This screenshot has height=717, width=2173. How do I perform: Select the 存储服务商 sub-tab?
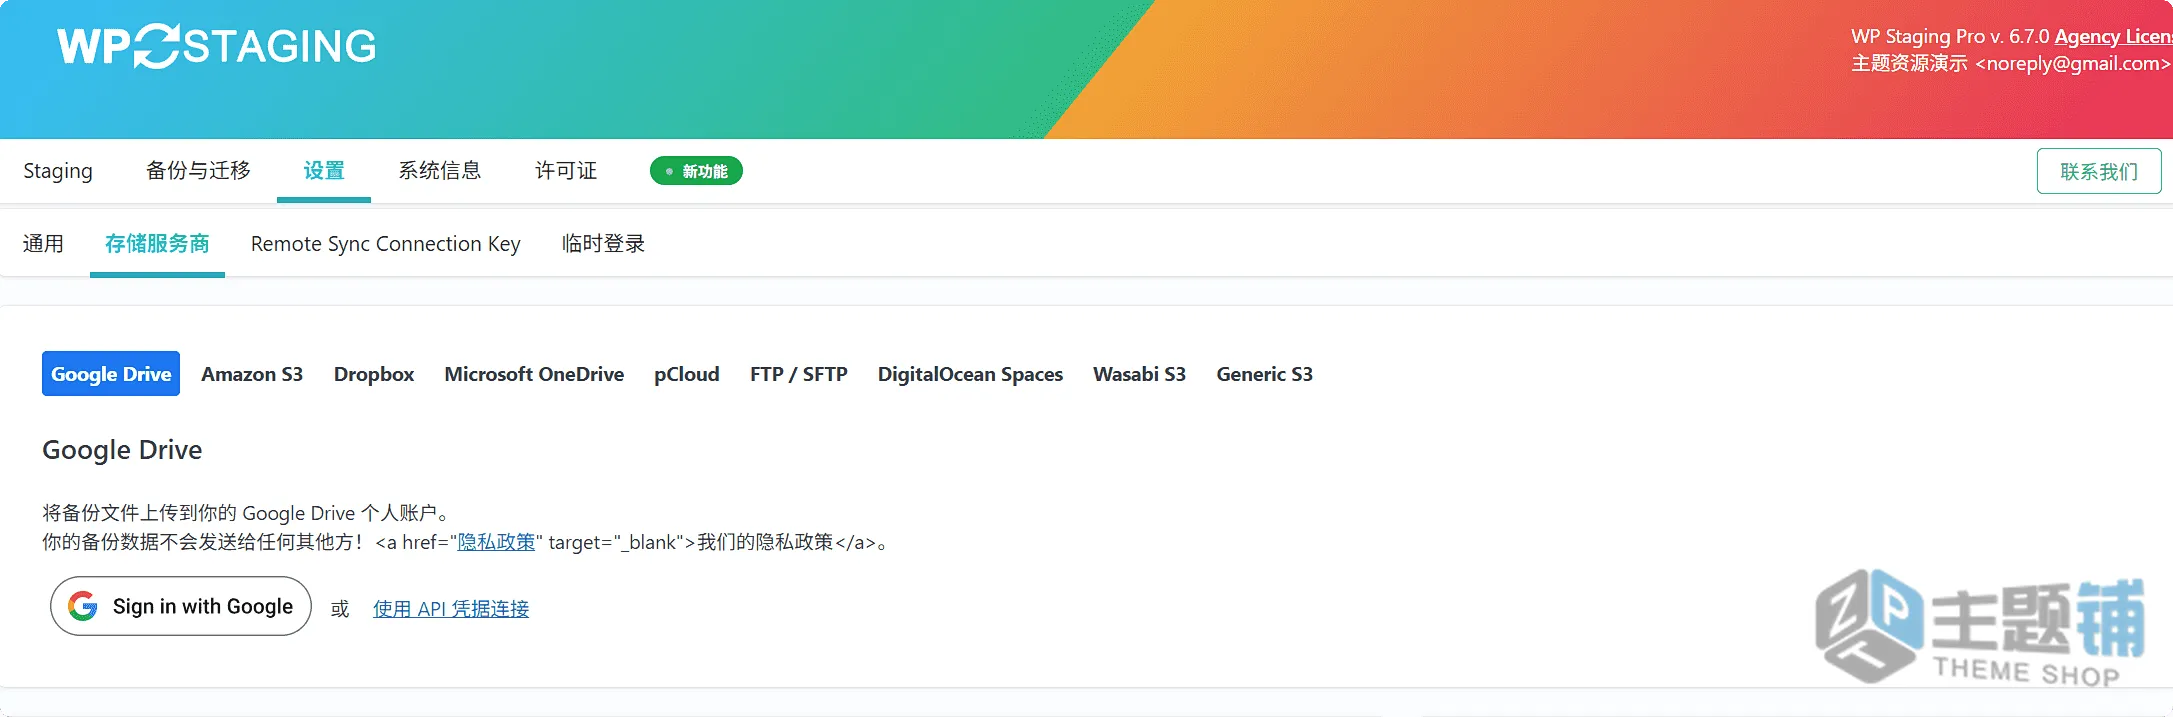(157, 244)
